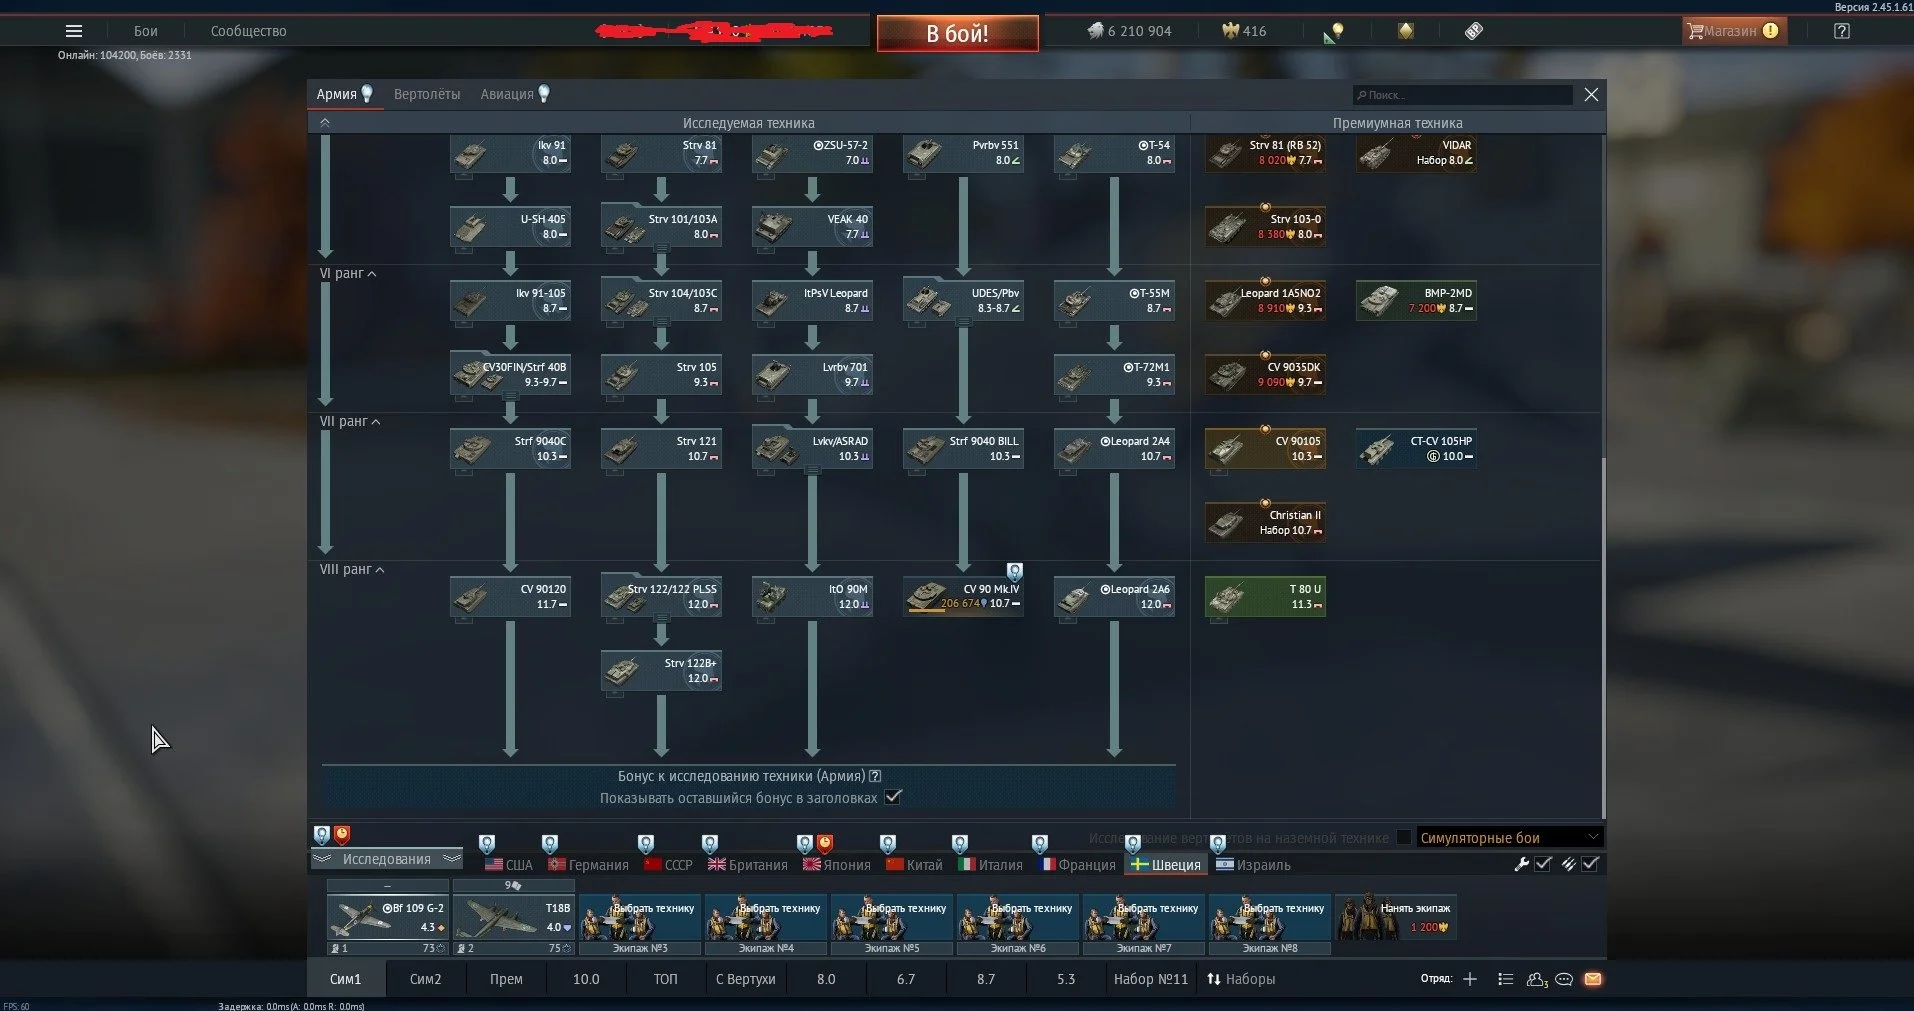Open the hamburger main menu
Screen dimensions: 1914x1011
click(74, 31)
